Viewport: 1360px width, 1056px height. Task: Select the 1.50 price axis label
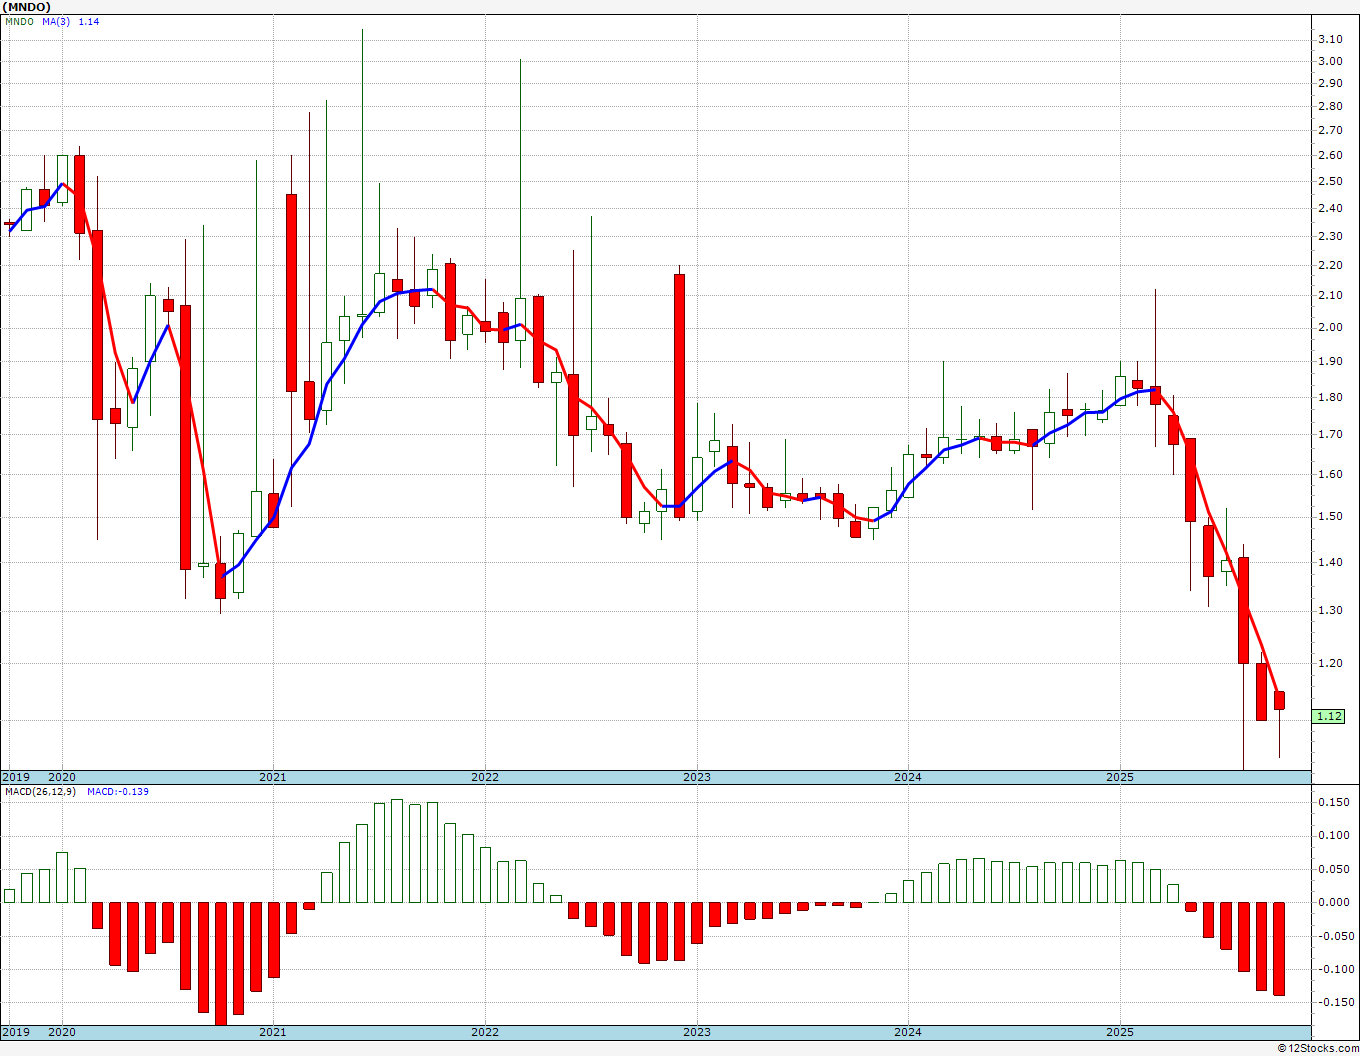coord(1330,516)
